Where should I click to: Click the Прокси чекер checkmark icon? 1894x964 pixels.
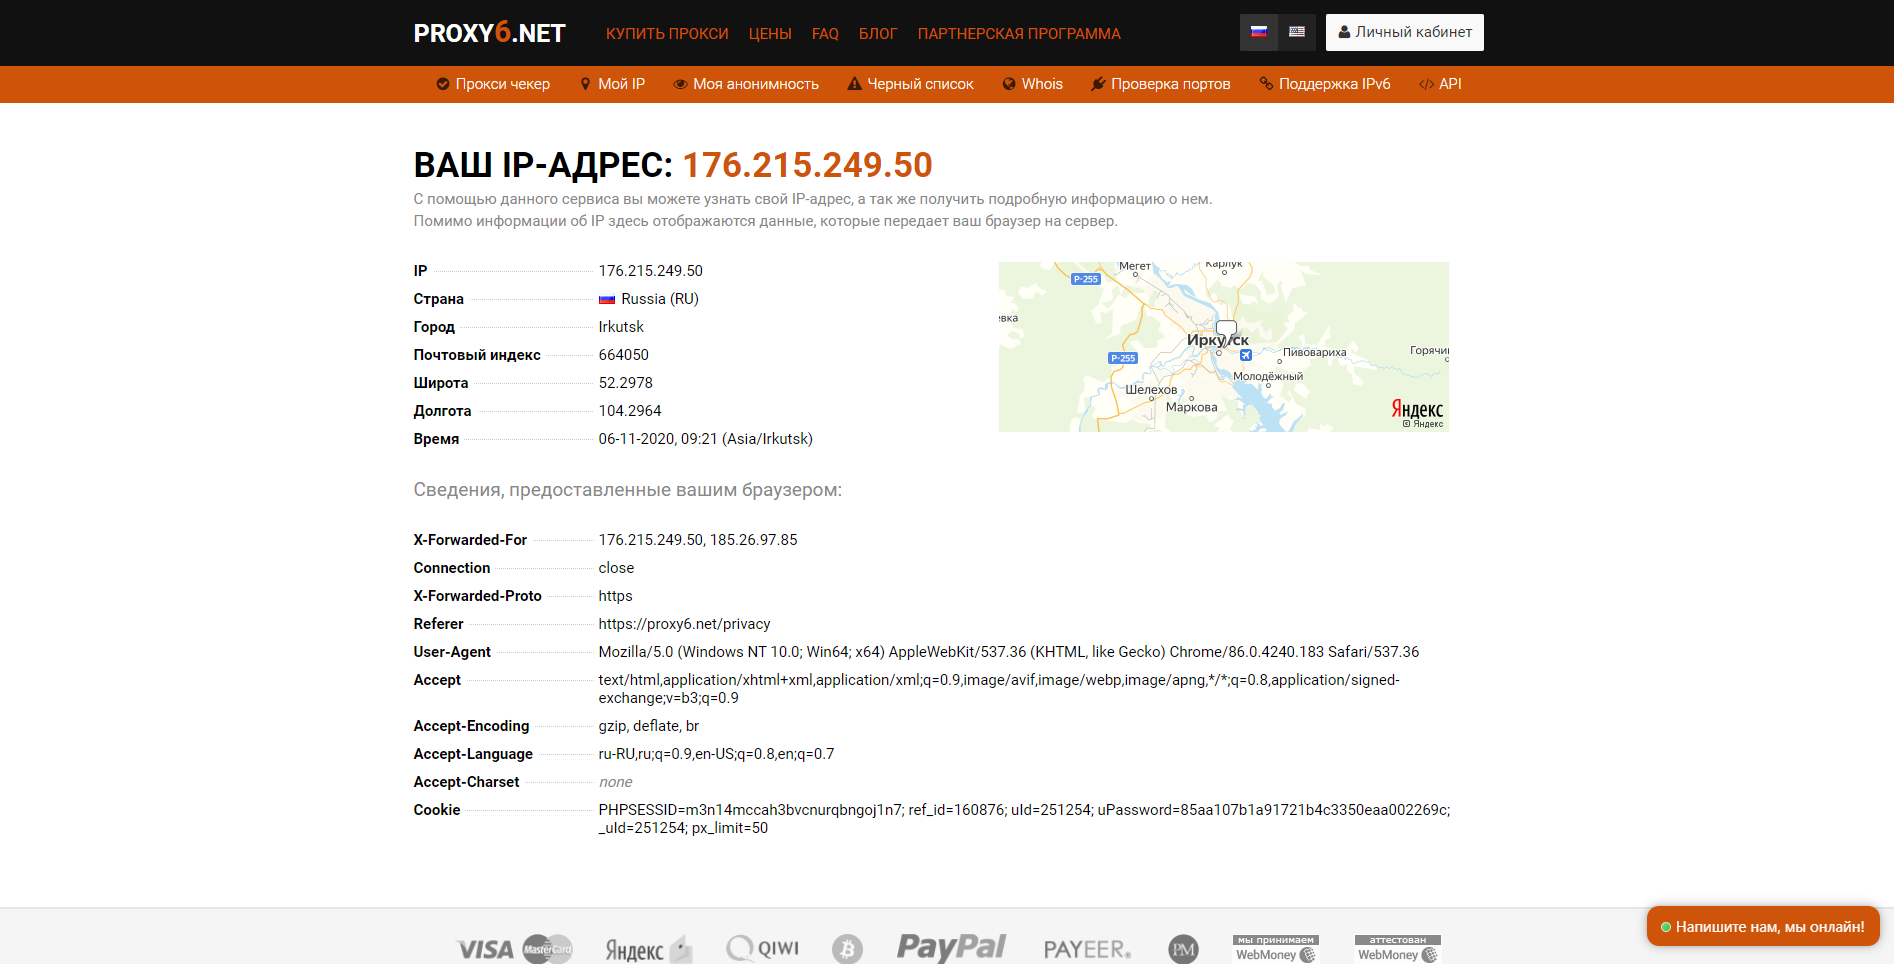tap(442, 84)
